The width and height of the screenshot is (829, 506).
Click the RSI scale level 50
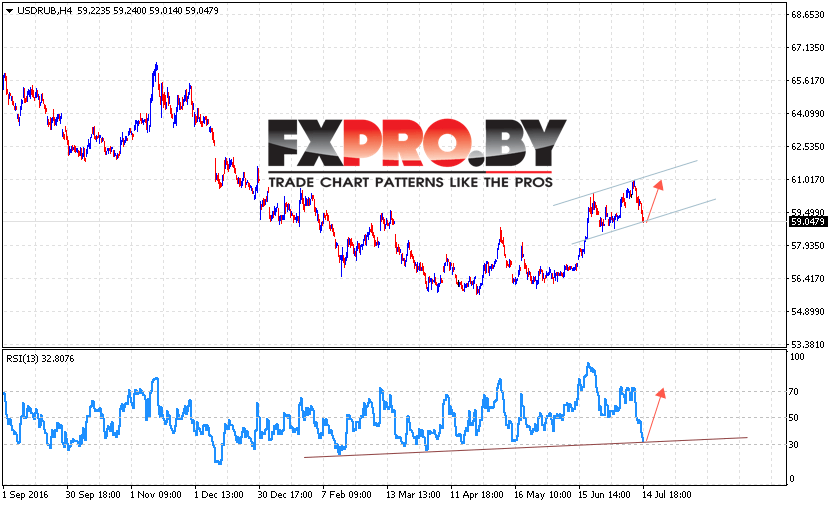click(794, 418)
